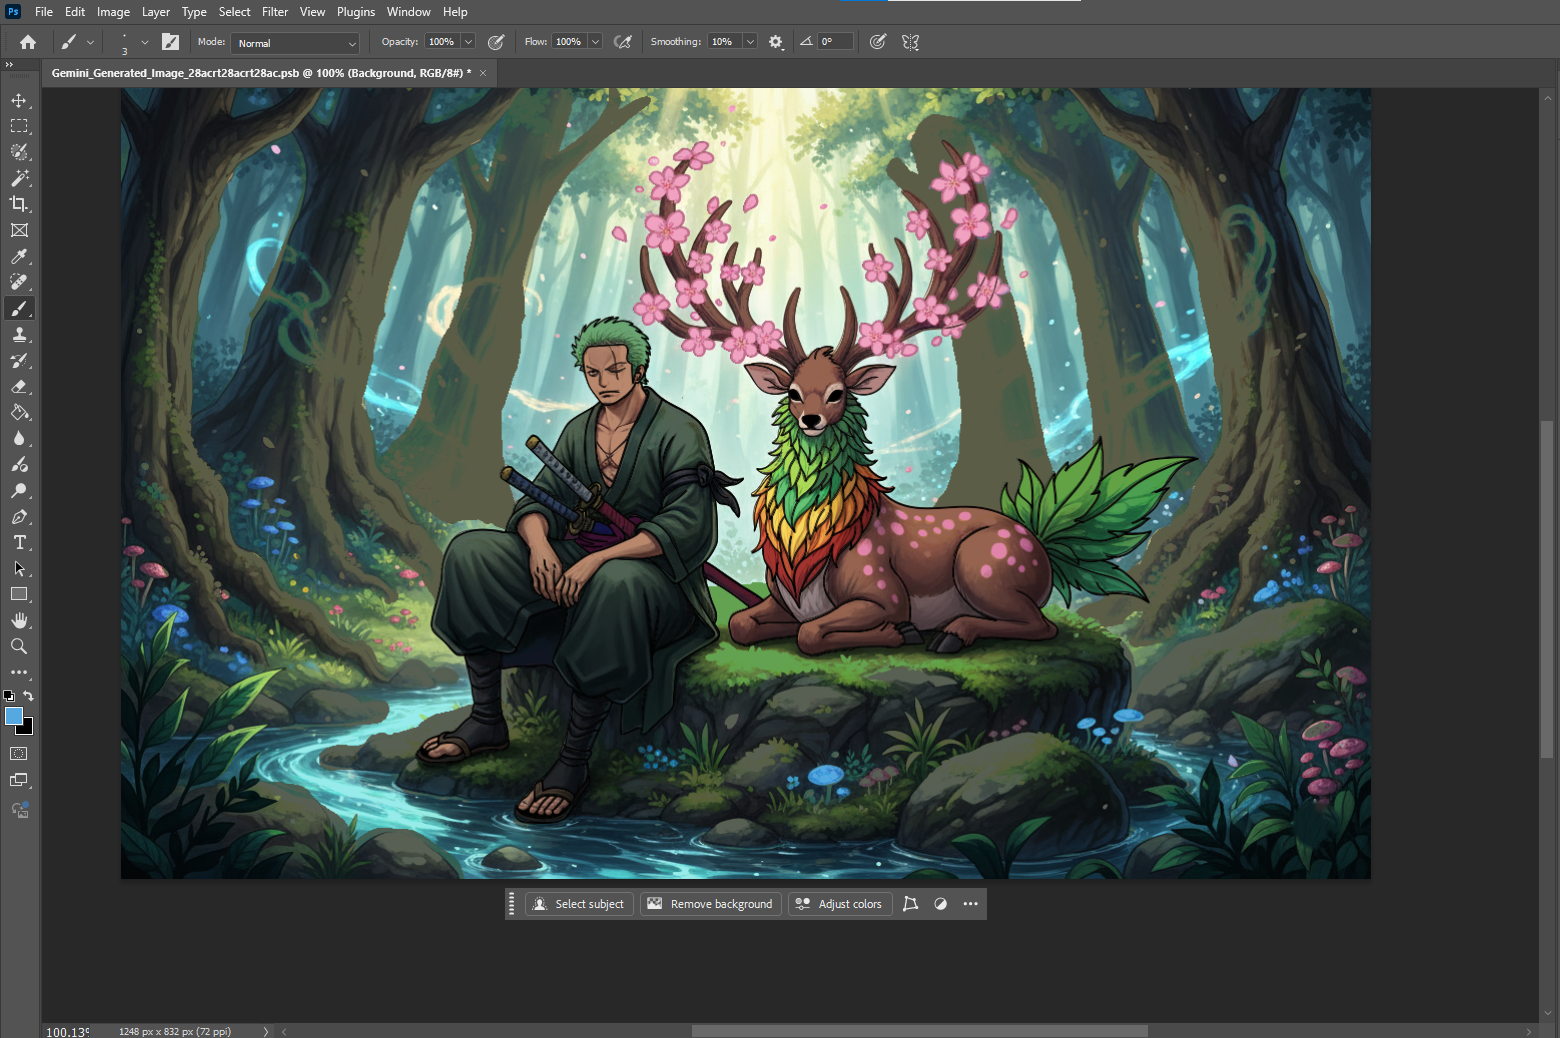Create adjustment layer from task bar

940,904
